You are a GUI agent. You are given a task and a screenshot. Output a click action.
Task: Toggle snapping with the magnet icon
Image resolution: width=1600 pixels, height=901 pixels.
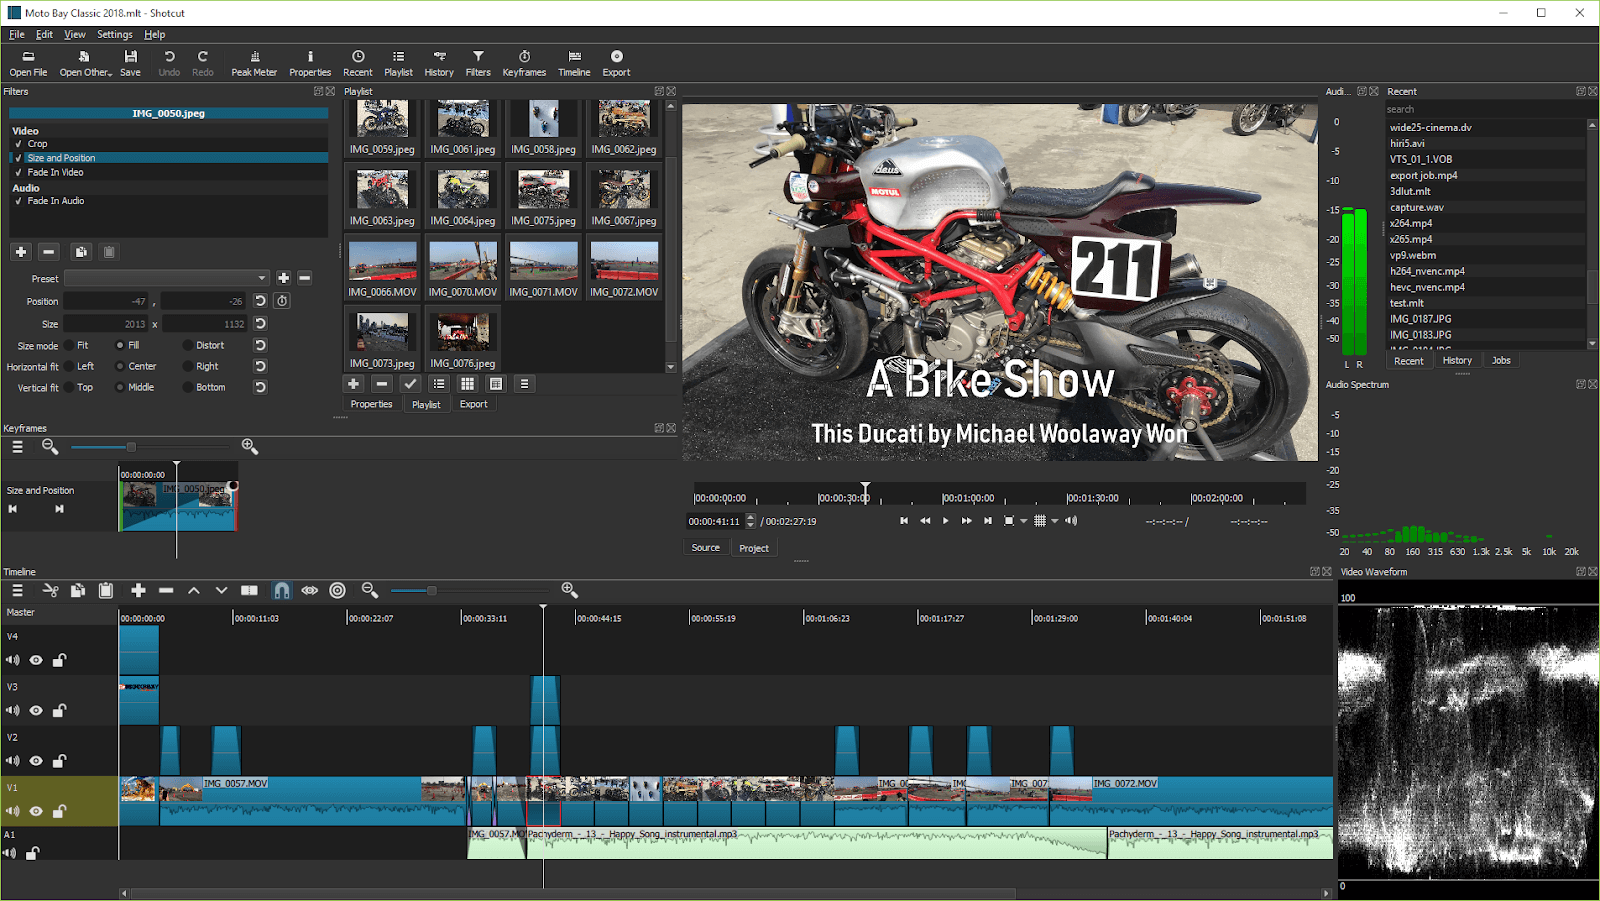[282, 590]
